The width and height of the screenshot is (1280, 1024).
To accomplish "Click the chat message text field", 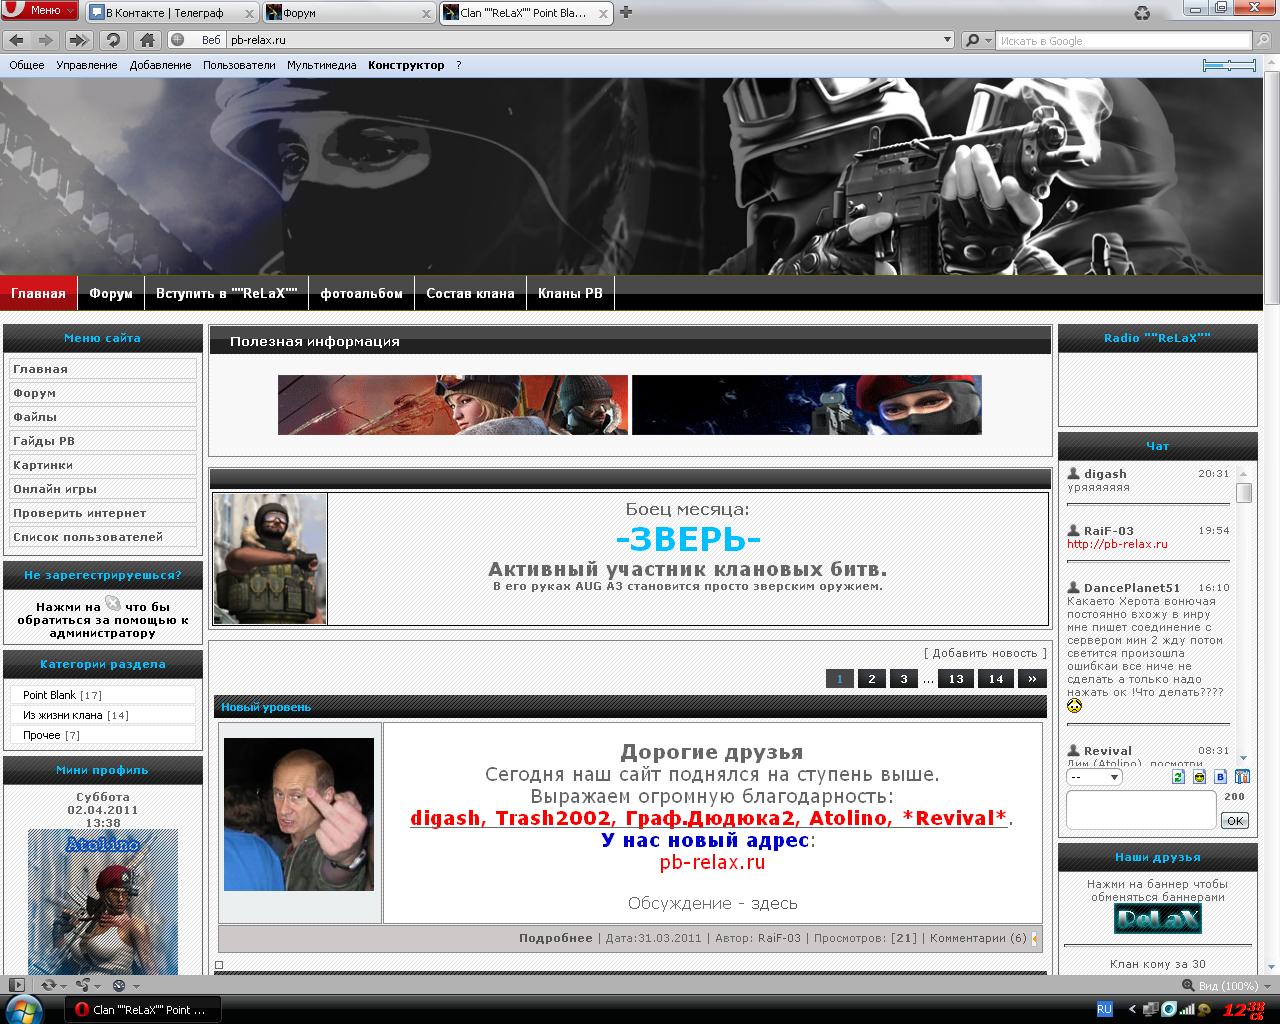I will pos(1141,810).
